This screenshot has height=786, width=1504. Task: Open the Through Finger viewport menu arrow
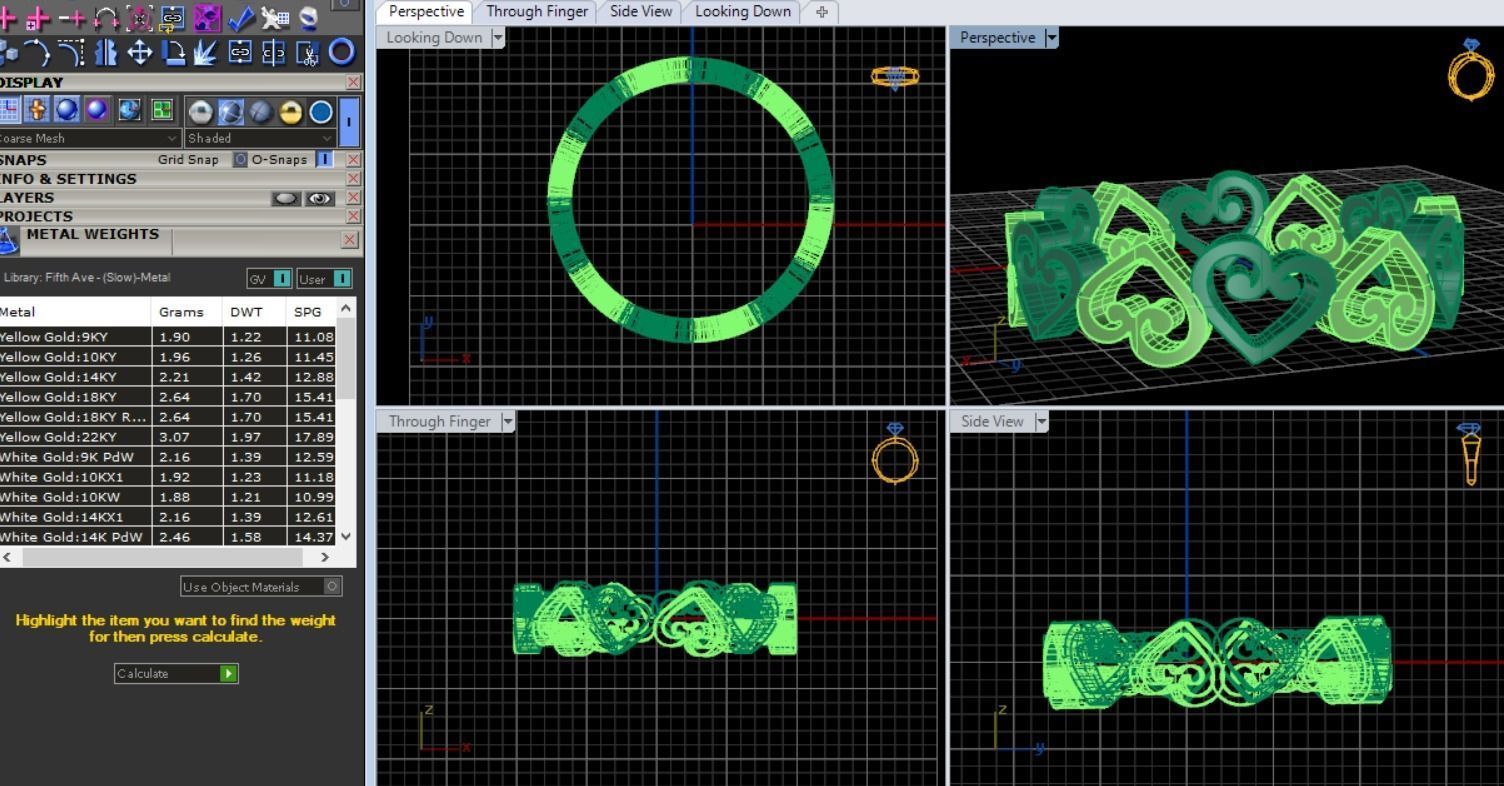[508, 421]
